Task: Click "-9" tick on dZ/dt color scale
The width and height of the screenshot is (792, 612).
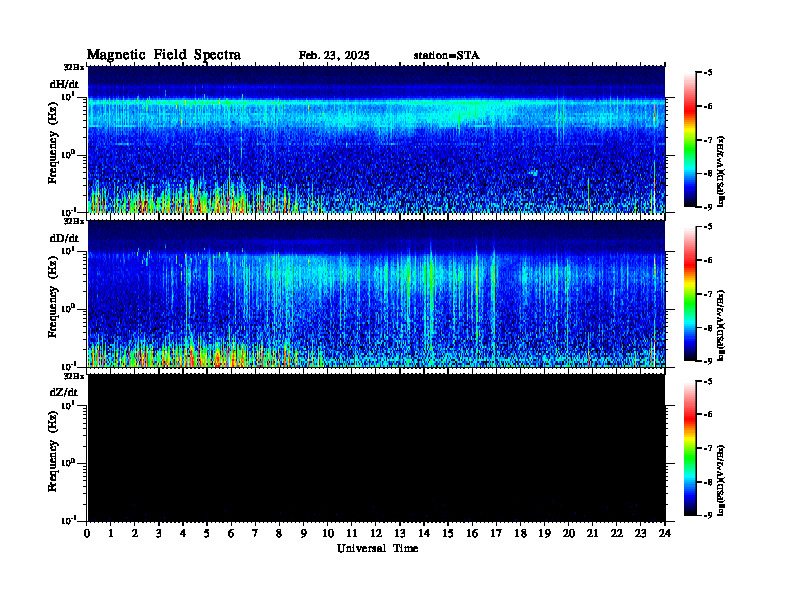Action: coord(708,515)
